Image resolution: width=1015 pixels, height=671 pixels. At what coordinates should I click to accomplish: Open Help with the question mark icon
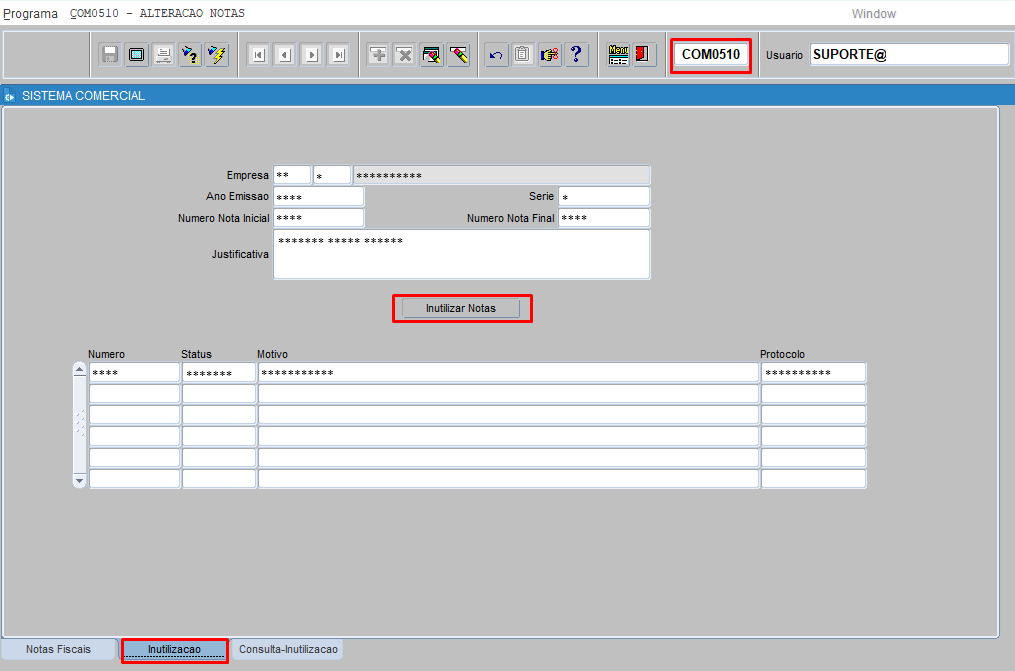[x=576, y=55]
